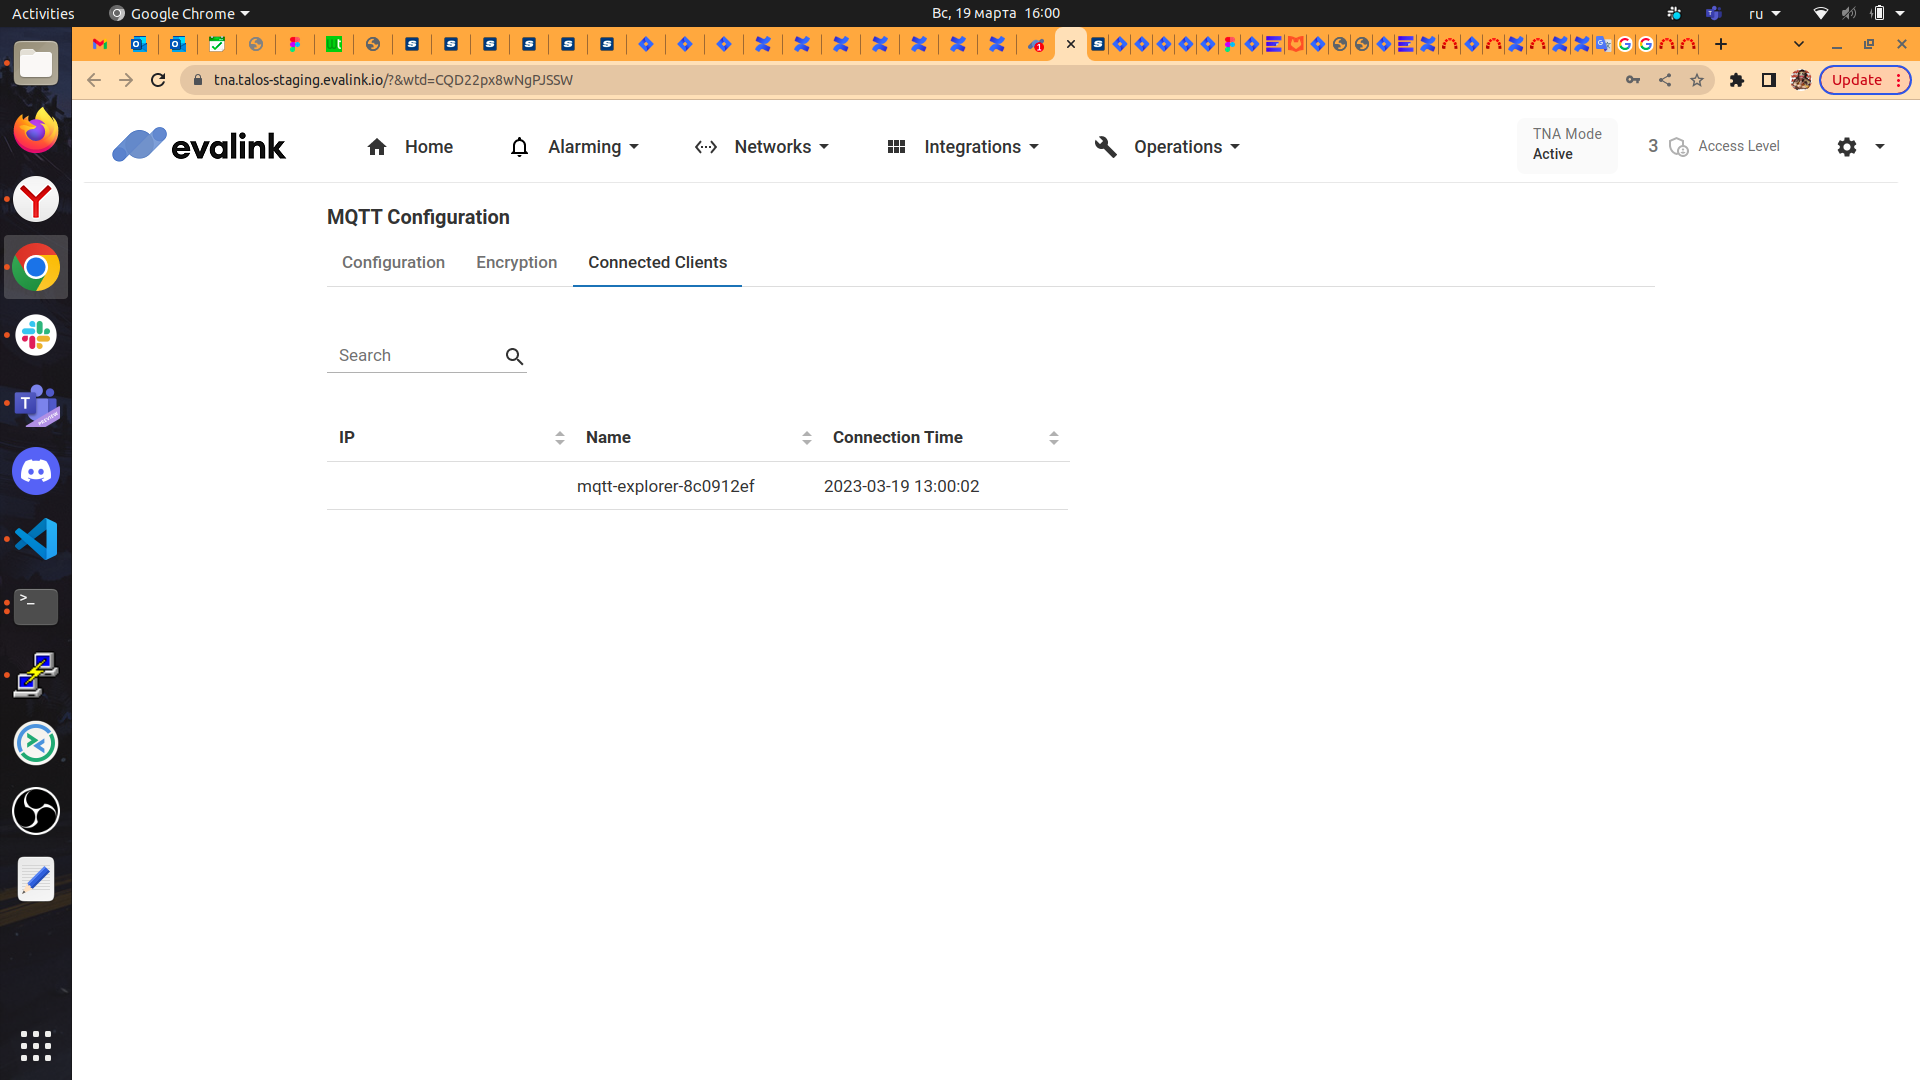Click the search magnifier icon
Image resolution: width=1920 pixels, height=1080 pixels.
(515, 357)
